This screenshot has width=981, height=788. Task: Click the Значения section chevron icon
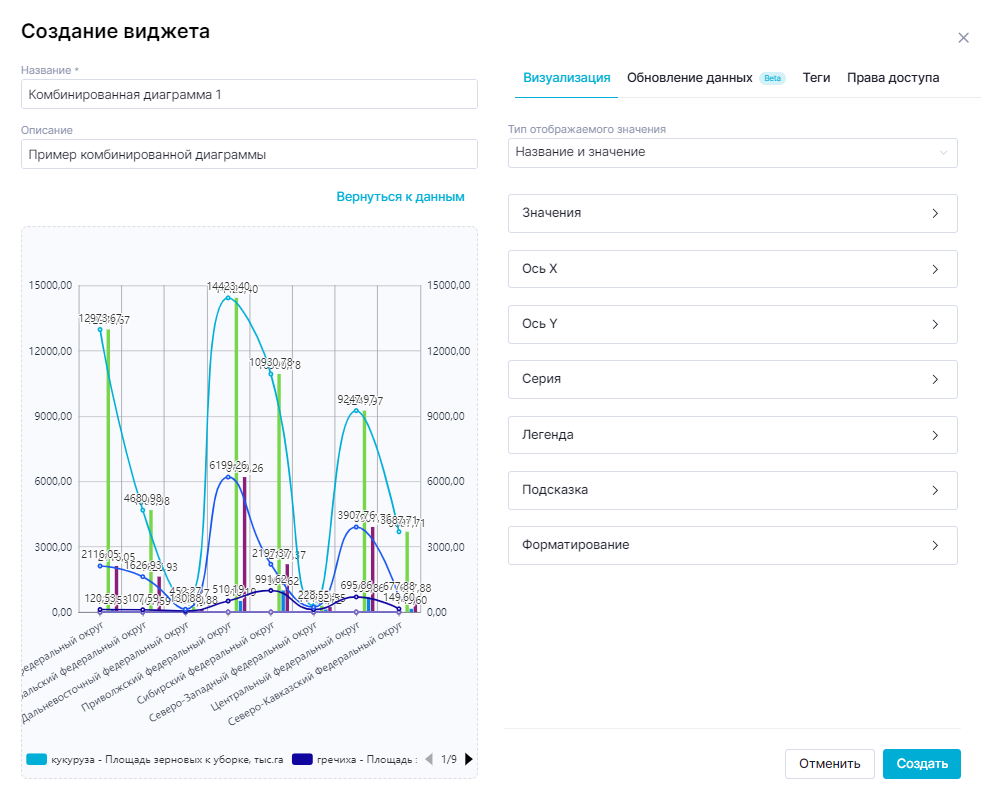click(x=935, y=213)
